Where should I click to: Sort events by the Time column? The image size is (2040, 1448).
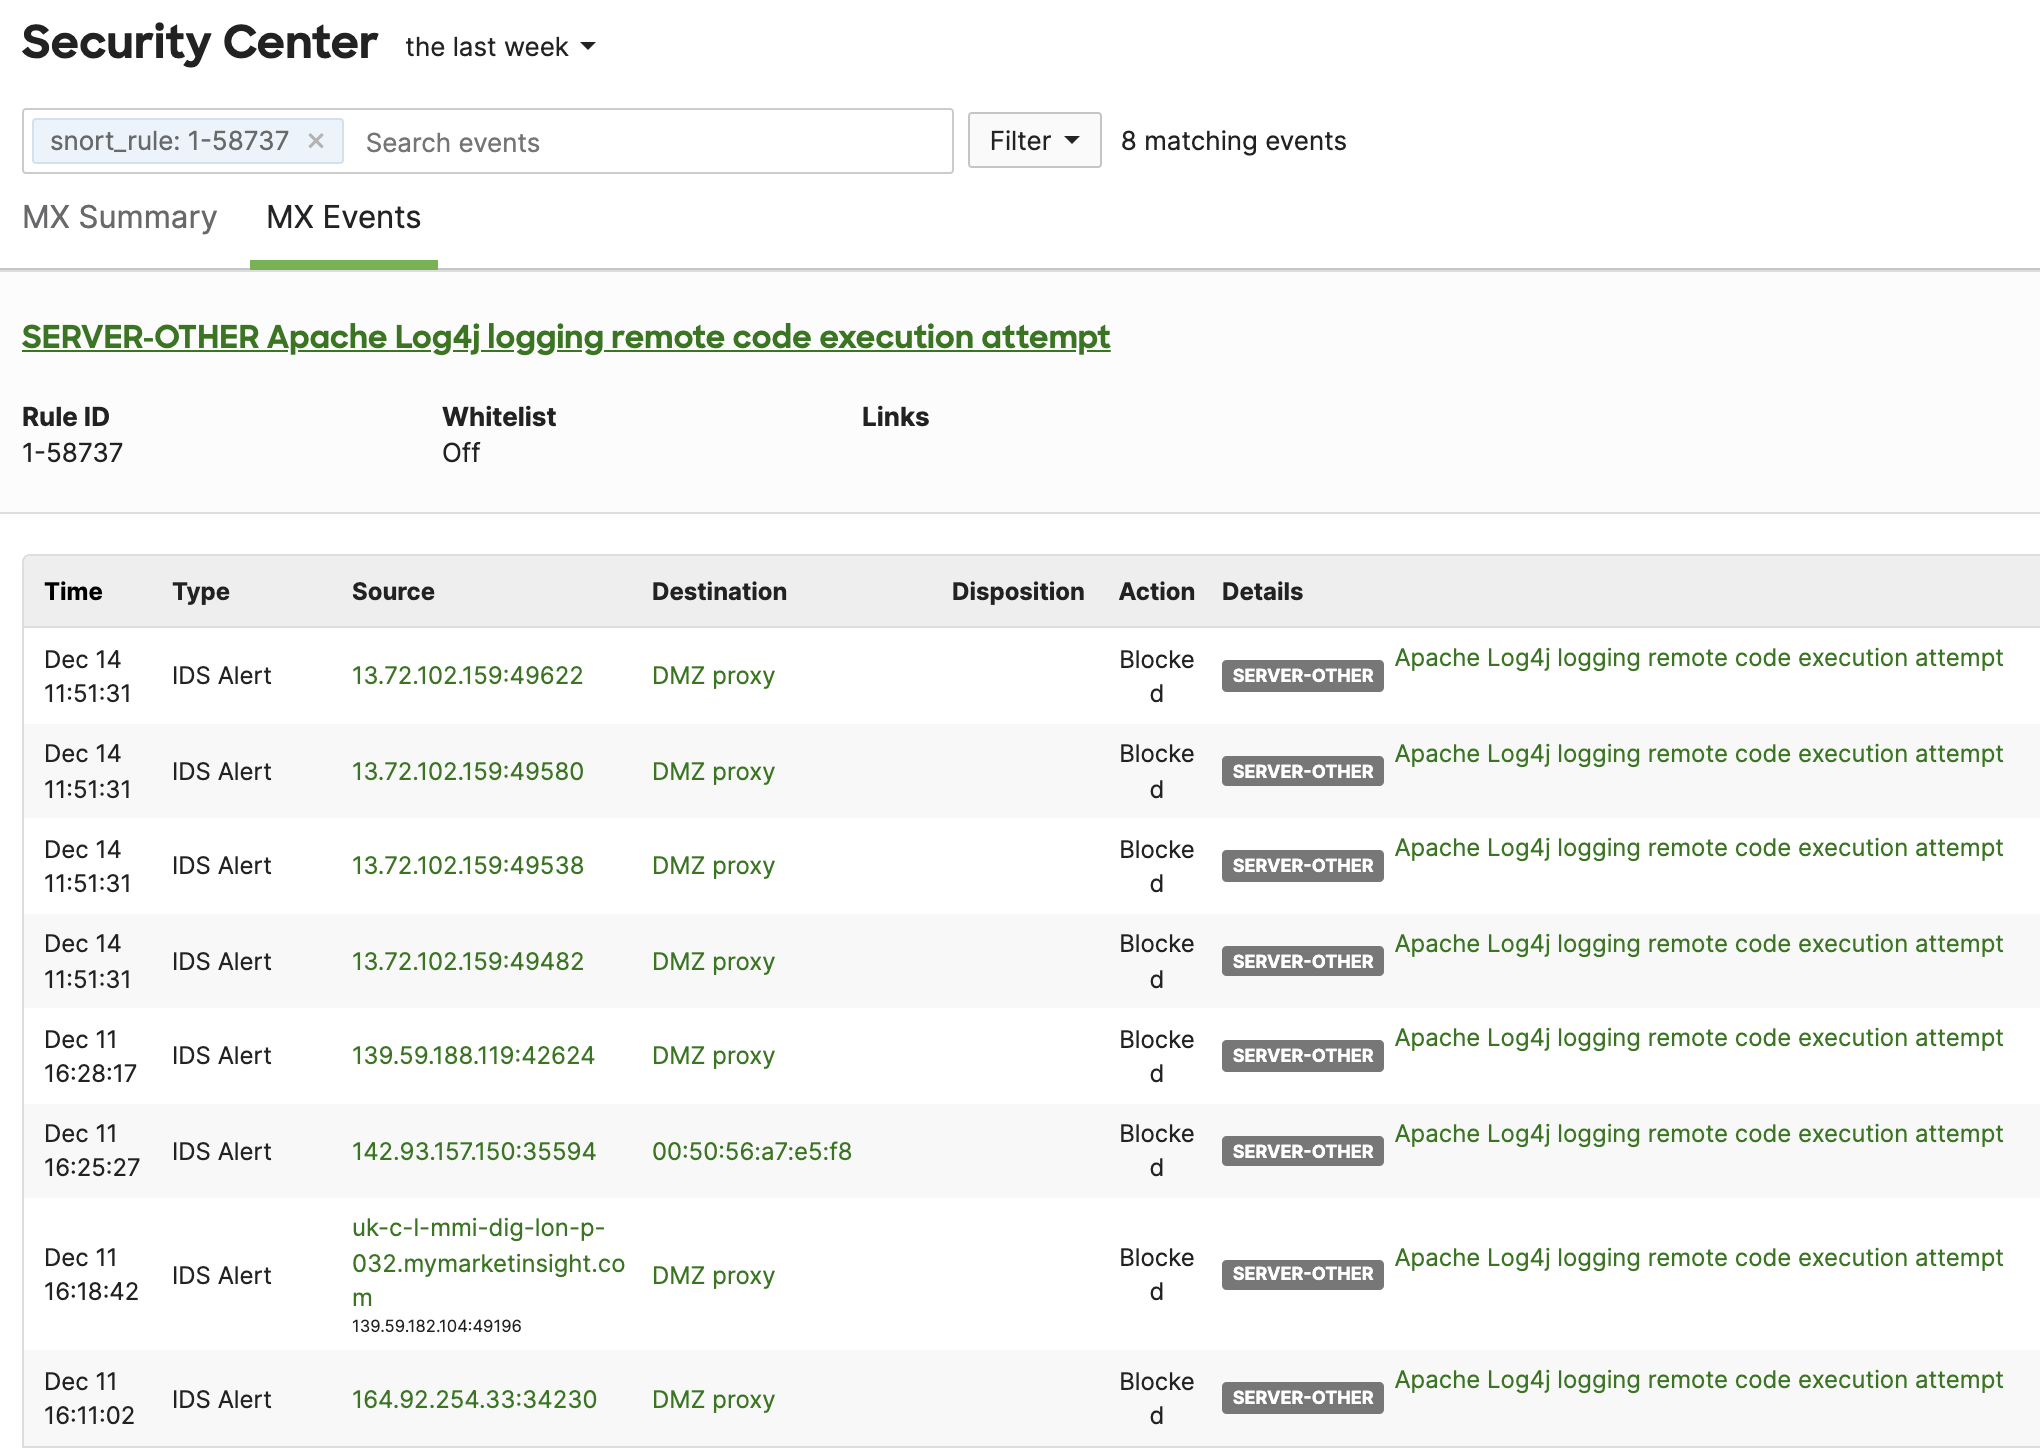pyautogui.click(x=73, y=591)
